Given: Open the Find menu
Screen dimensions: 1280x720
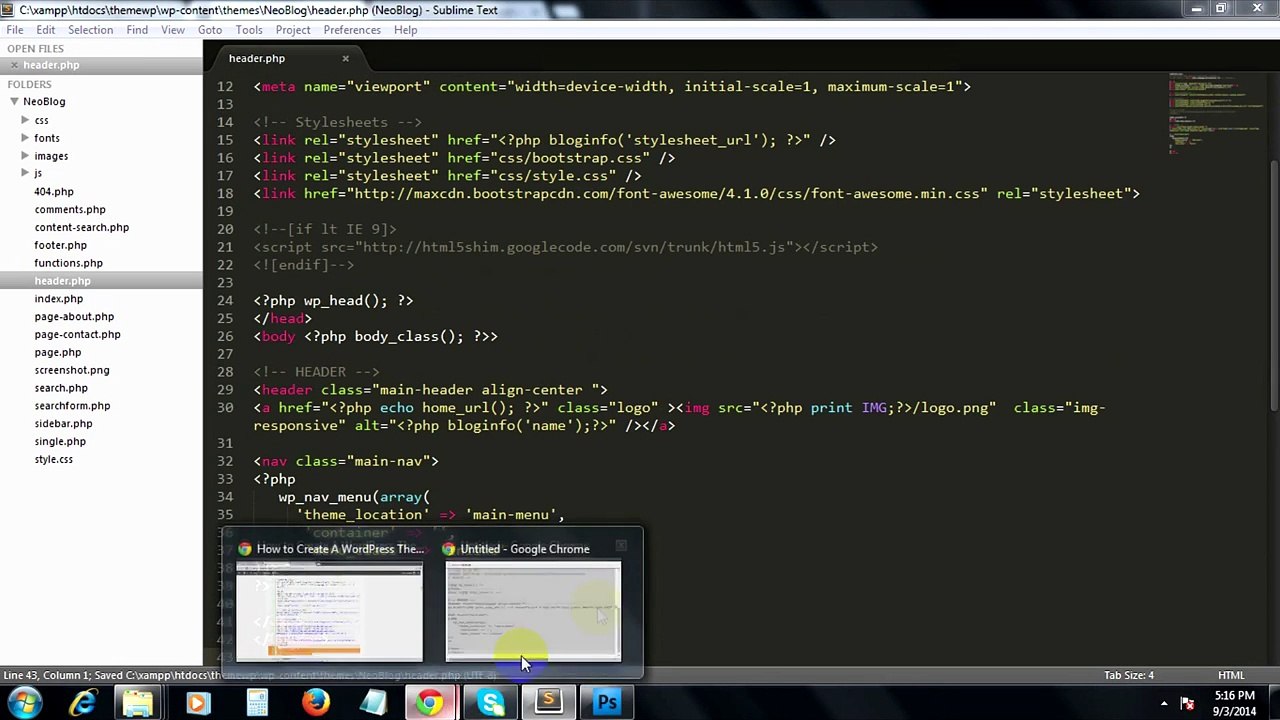Looking at the screenshot, I should click(x=137, y=30).
